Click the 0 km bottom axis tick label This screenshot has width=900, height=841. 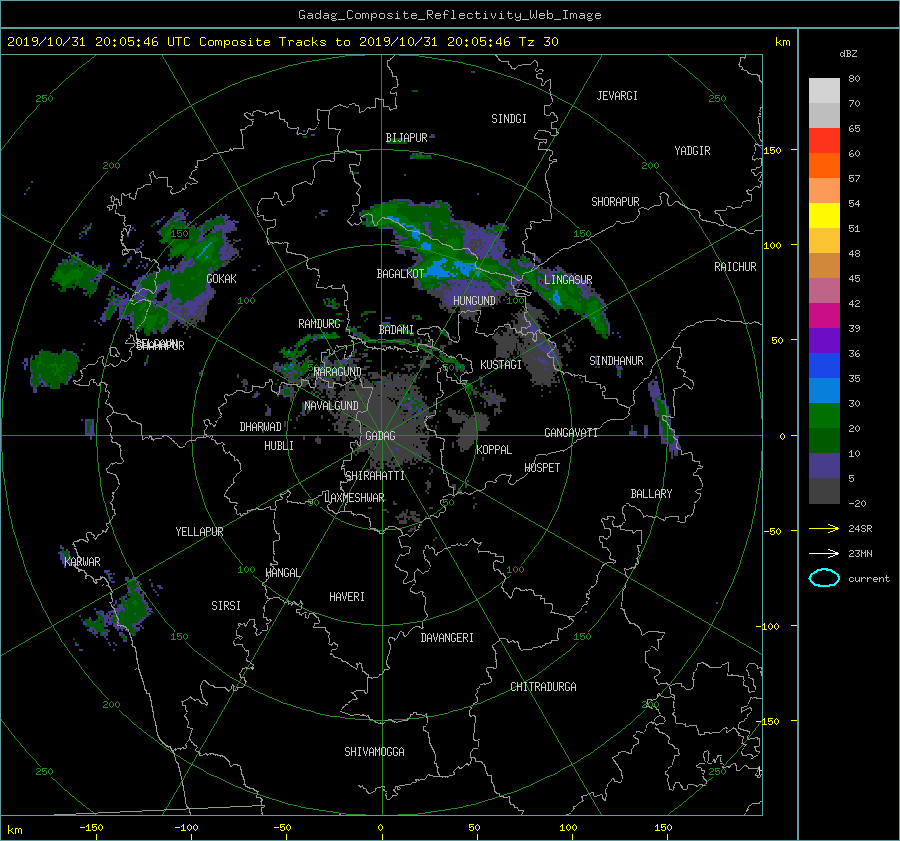point(380,828)
